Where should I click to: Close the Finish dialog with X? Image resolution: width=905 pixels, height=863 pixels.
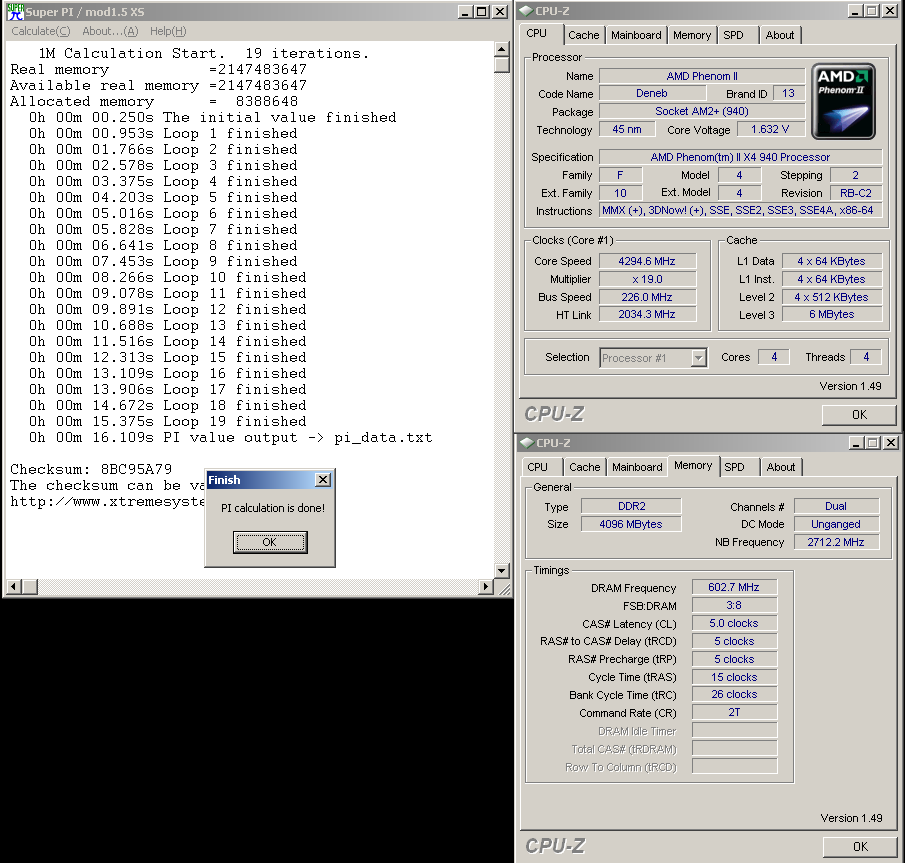[323, 480]
